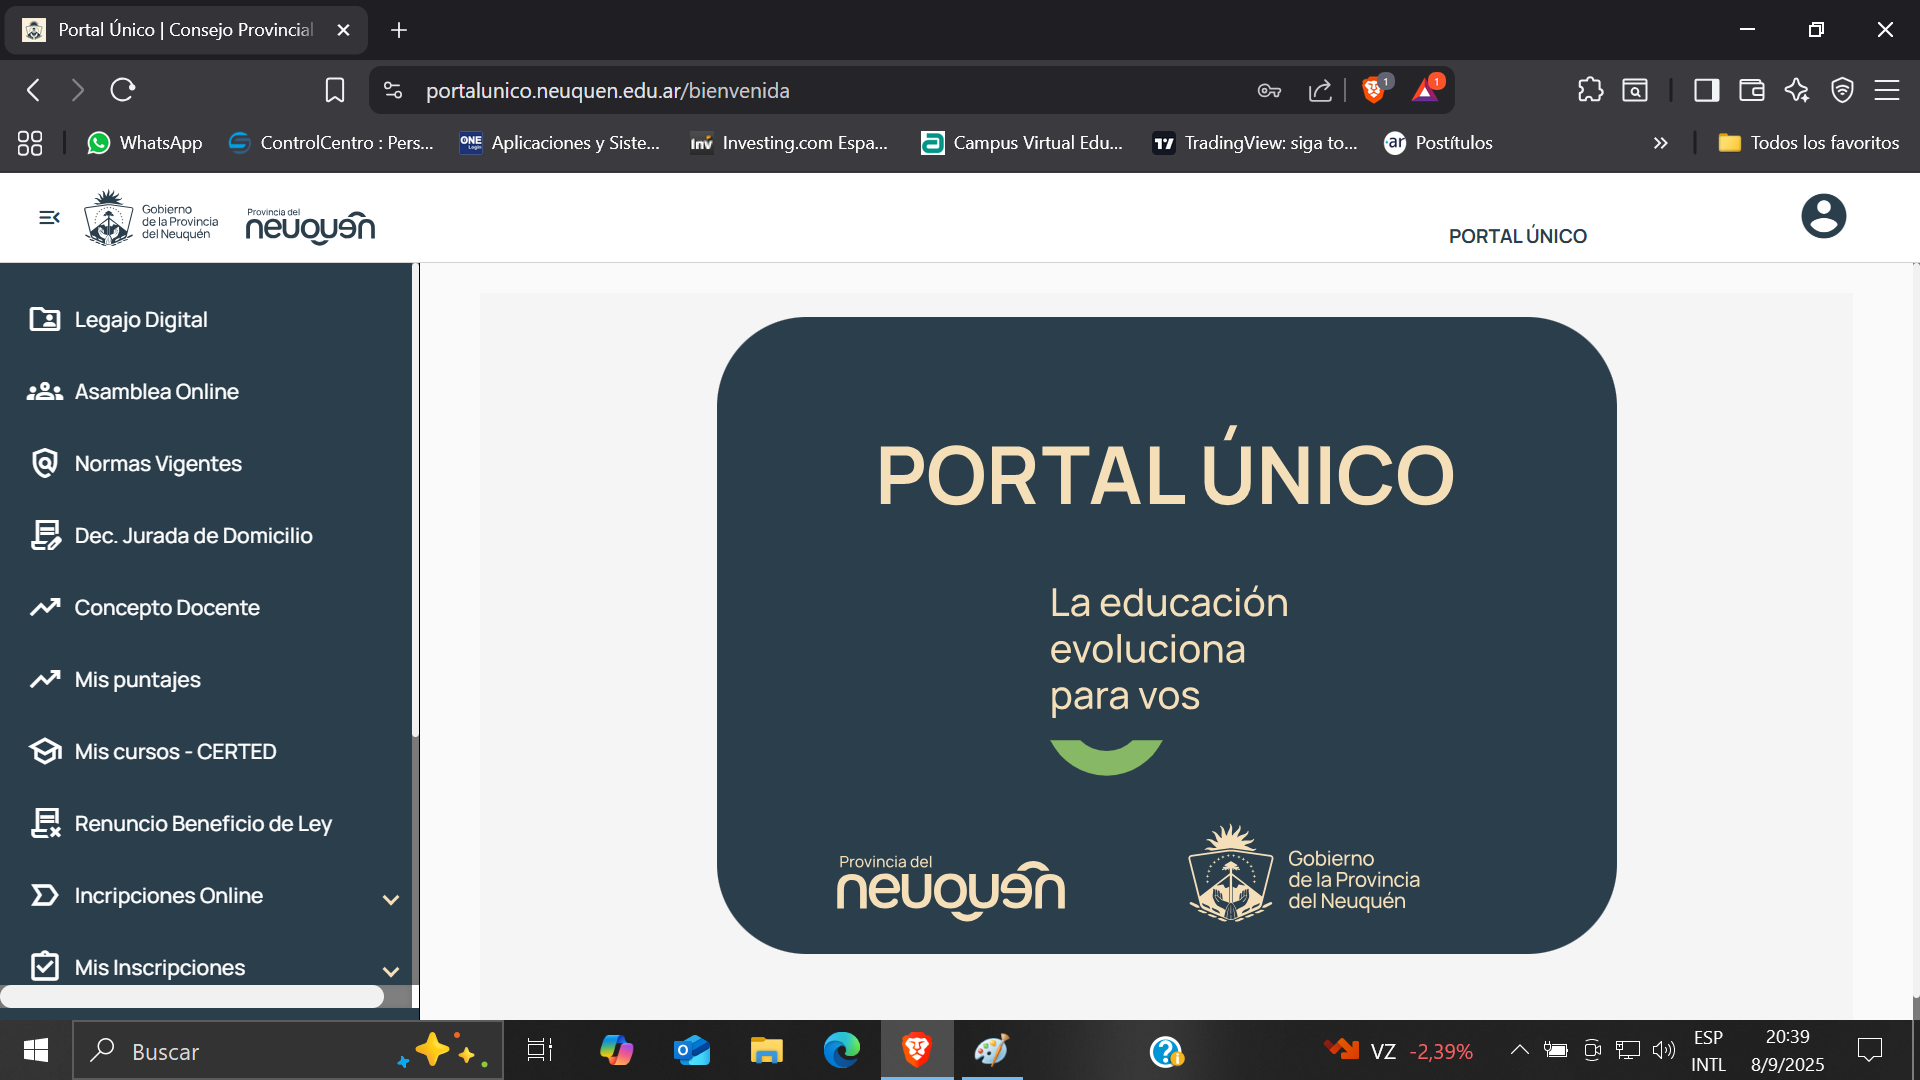Click the Dec. Jurada de Domicilio document icon
This screenshot has width=1920, height=1080.
point(45,535)
